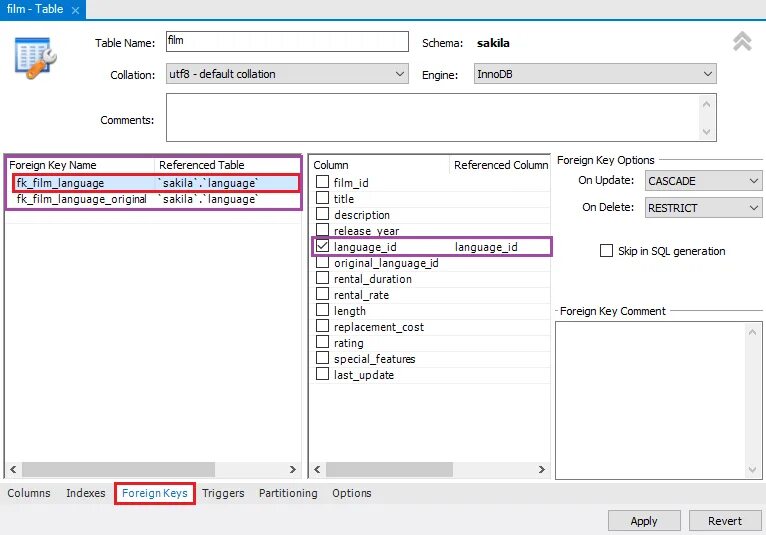Check the film_id column checkbox
The image size is (766, 535).
point(322,182)
